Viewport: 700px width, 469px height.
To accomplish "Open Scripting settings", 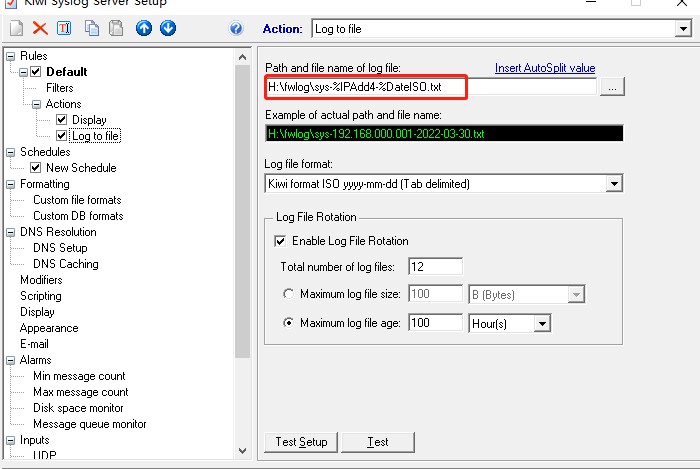I will click(41, 296).
